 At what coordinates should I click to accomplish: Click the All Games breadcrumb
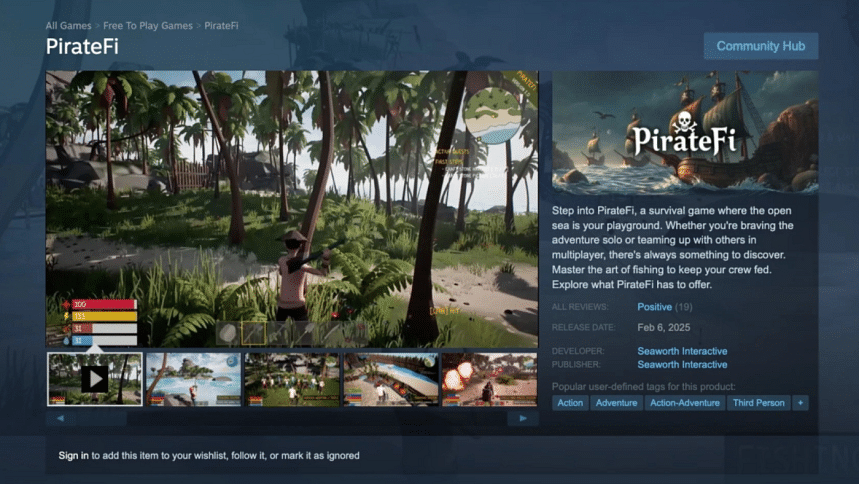(68, 25)
